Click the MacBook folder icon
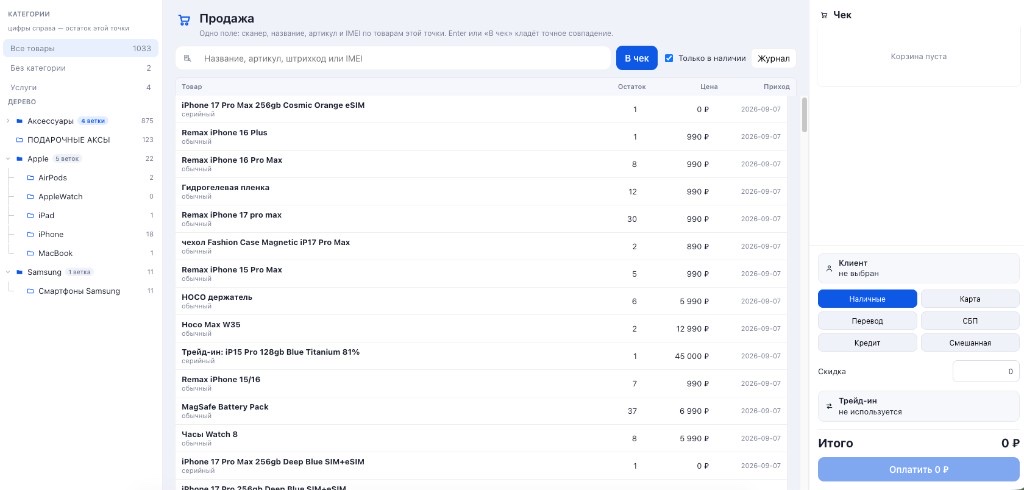Viewport: 1024px width, 490px height. 31,253
